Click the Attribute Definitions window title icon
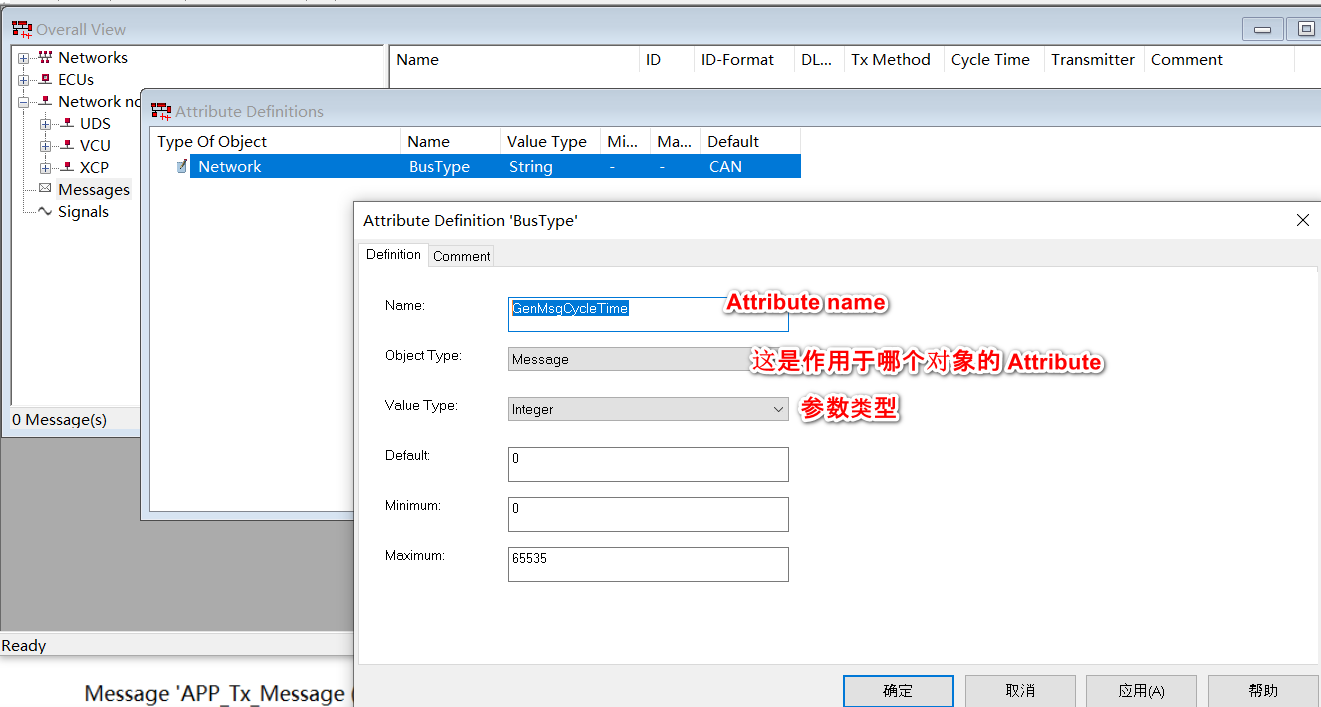The width and height of the screenshot is (1321, 707). [x=160, y=110]
